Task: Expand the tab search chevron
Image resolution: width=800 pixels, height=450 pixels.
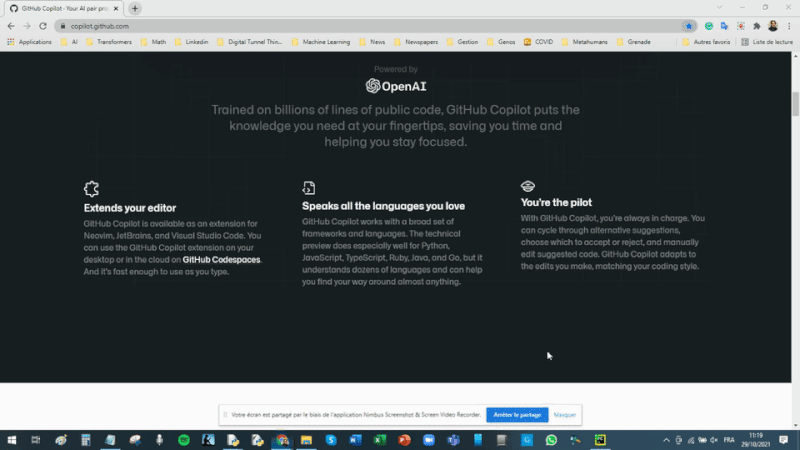Action: click(719, 8)
